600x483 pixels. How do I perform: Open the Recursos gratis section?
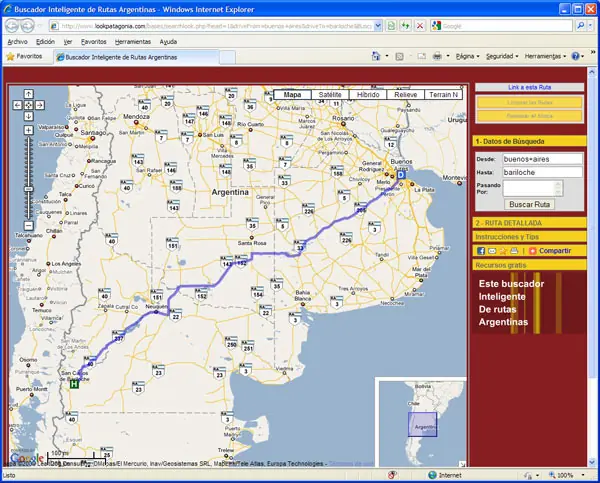tap(529, 265)
